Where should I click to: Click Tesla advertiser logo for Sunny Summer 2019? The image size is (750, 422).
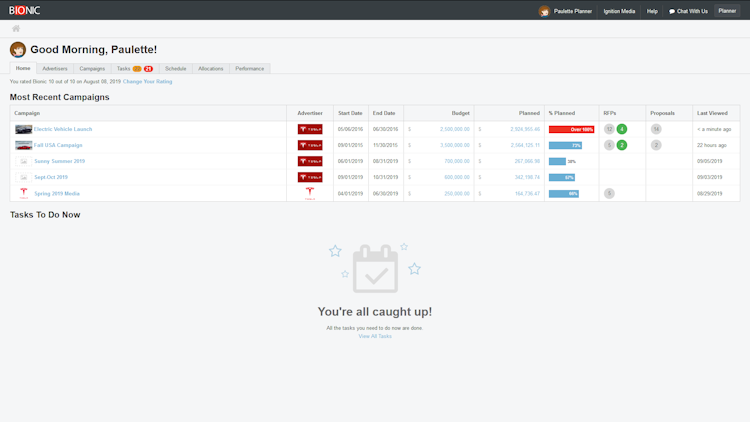[x=310, y=161]
